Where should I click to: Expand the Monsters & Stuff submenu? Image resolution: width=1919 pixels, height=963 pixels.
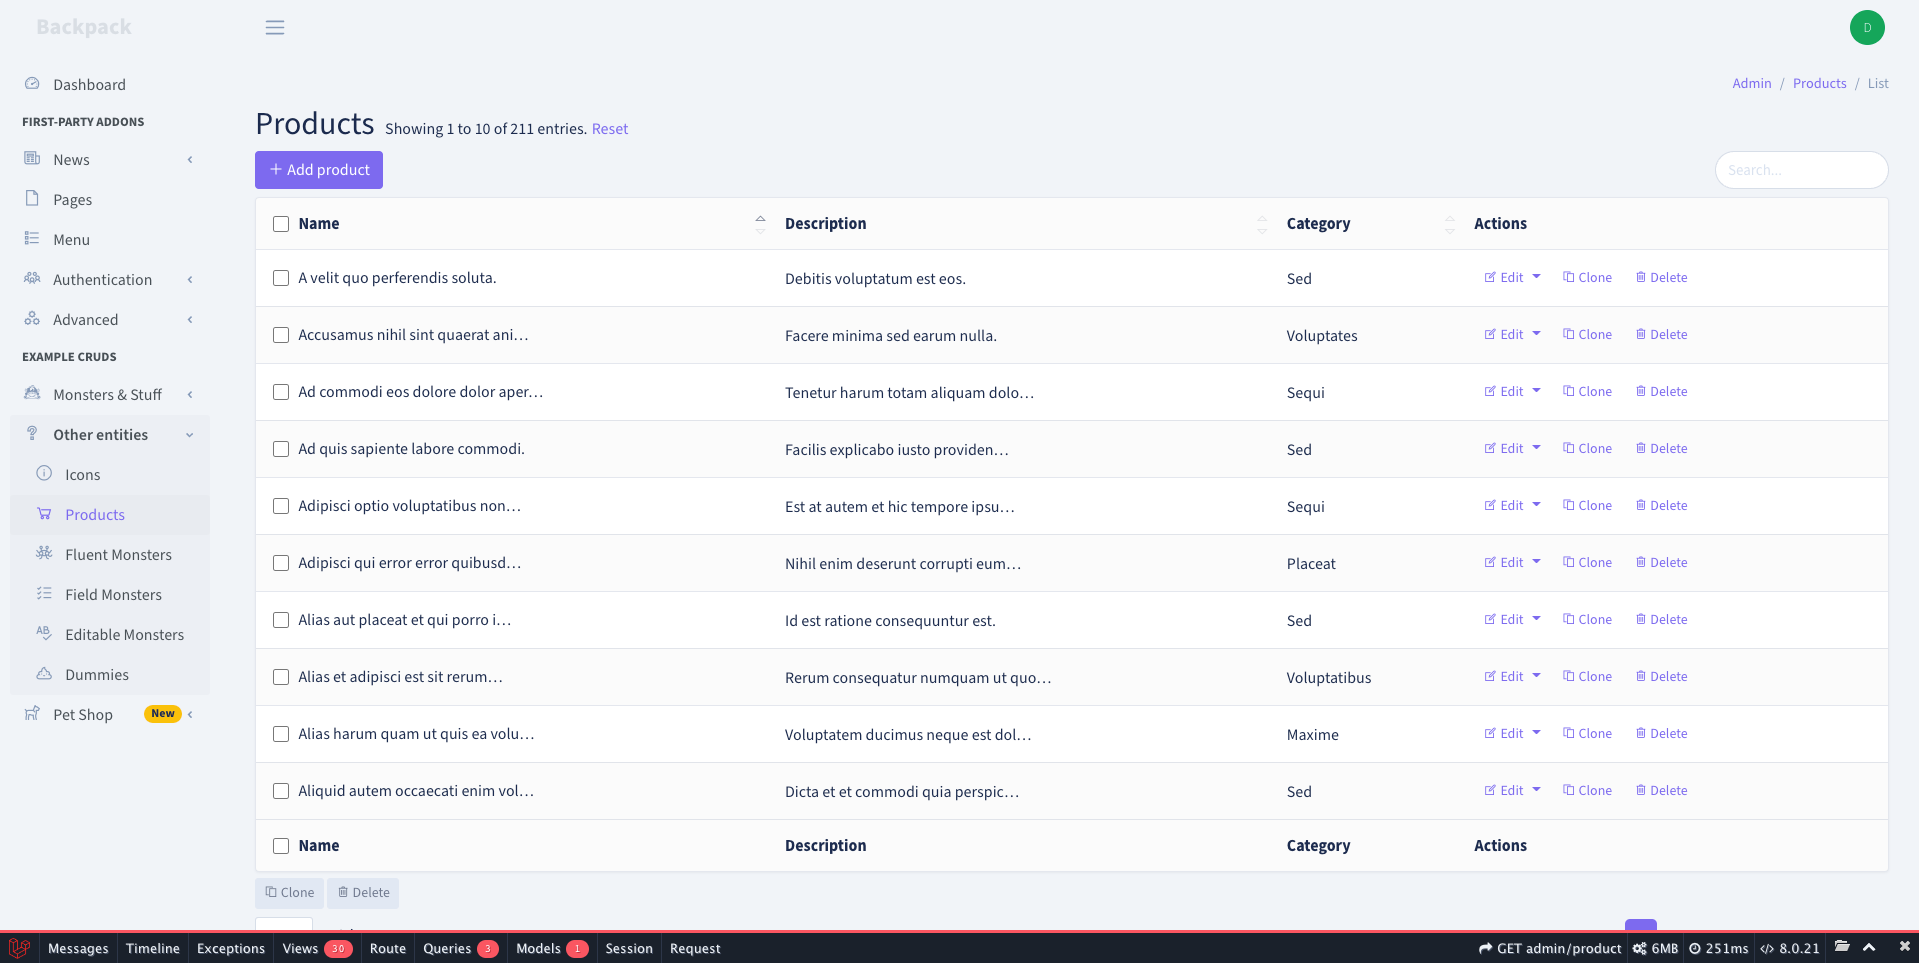(190, 395)
